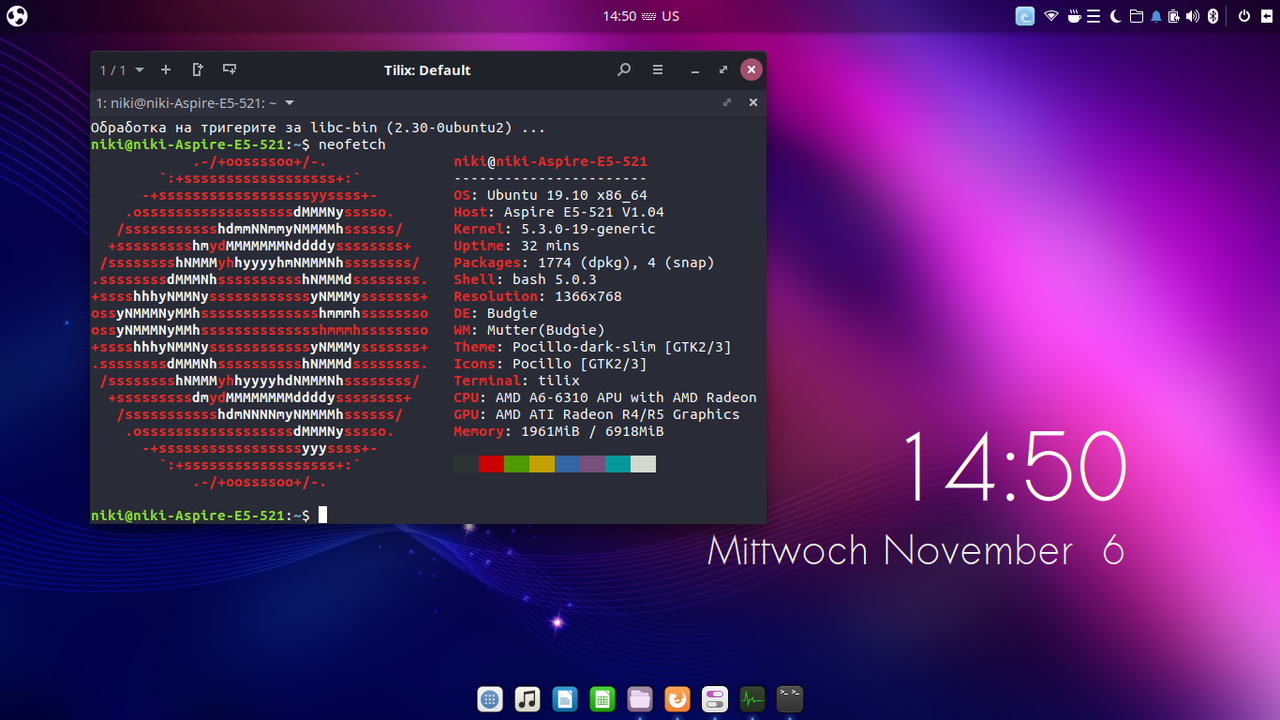Launch LibreOffice Writer from dock
This screenshot has height=720, width=1280.
point(565,699)
